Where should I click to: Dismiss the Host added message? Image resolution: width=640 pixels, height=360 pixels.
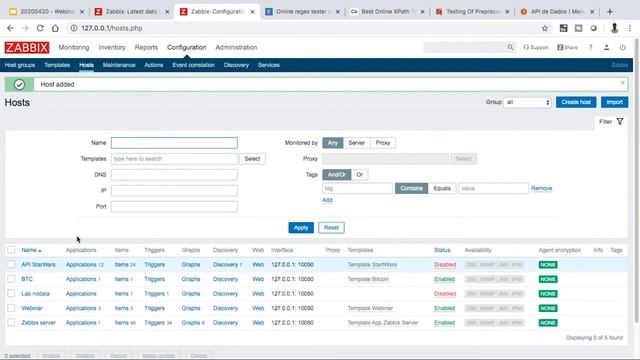point(622,83)
